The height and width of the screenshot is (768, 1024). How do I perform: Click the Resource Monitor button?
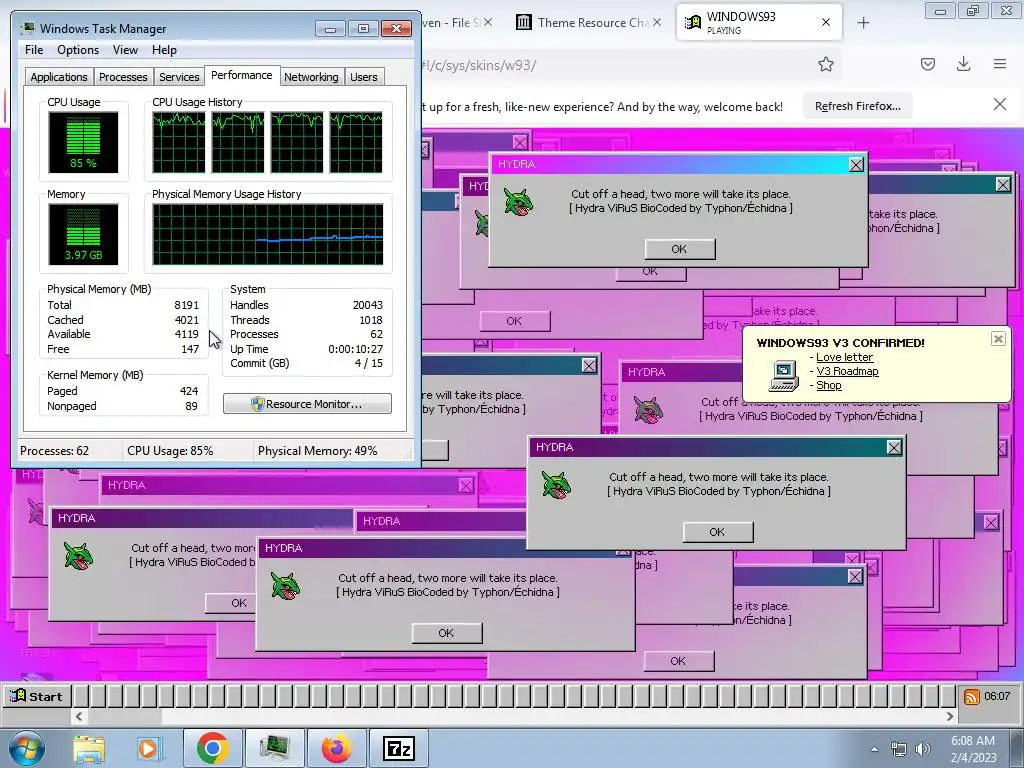click(307, 404)
